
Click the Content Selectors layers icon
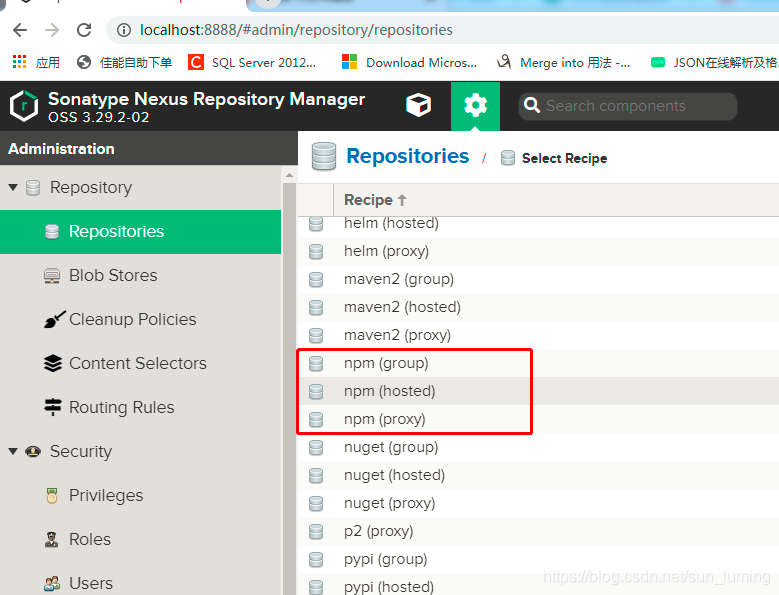point(53,363)
